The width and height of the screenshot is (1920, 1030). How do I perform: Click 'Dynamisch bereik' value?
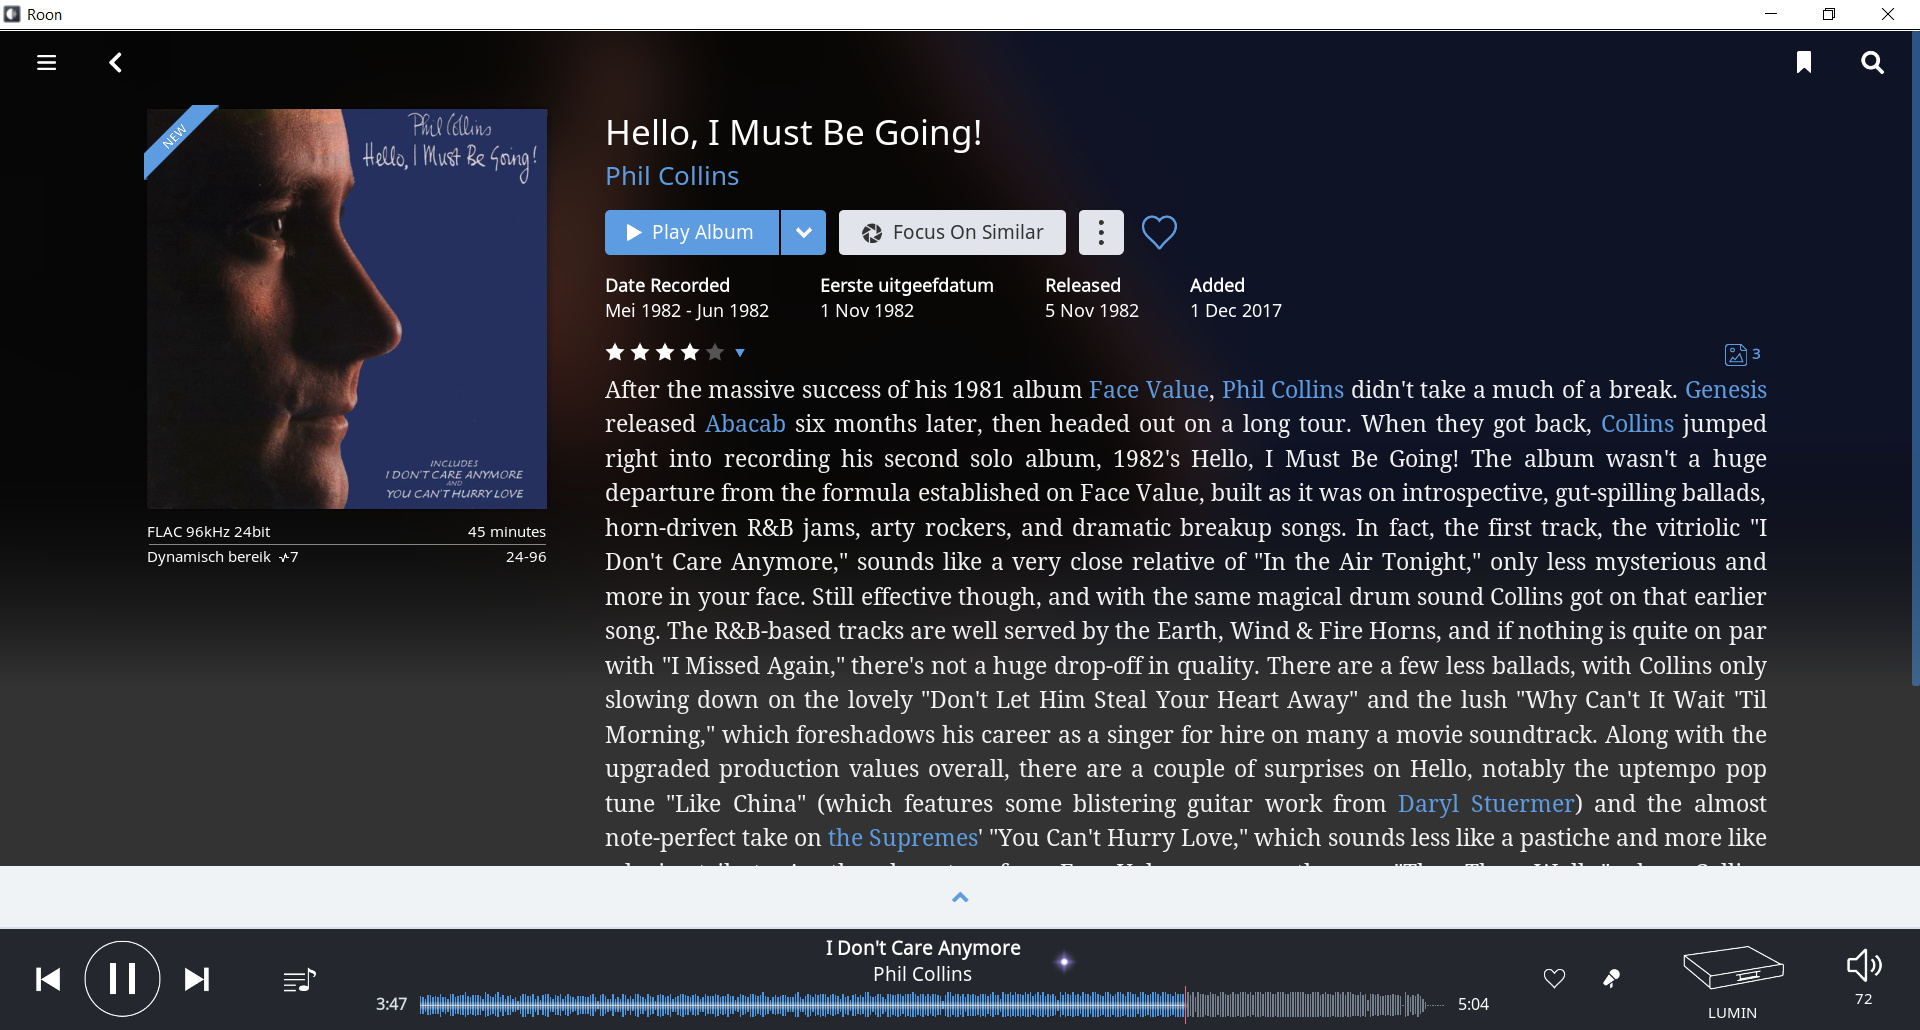coord(223,557)
